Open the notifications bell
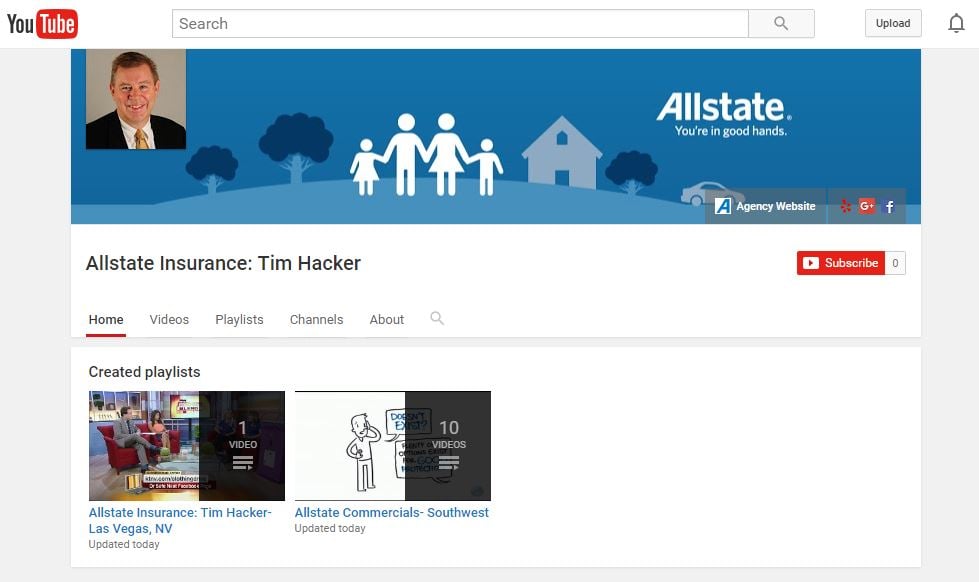Screen dimensions: 979x582 coord(956,24)
